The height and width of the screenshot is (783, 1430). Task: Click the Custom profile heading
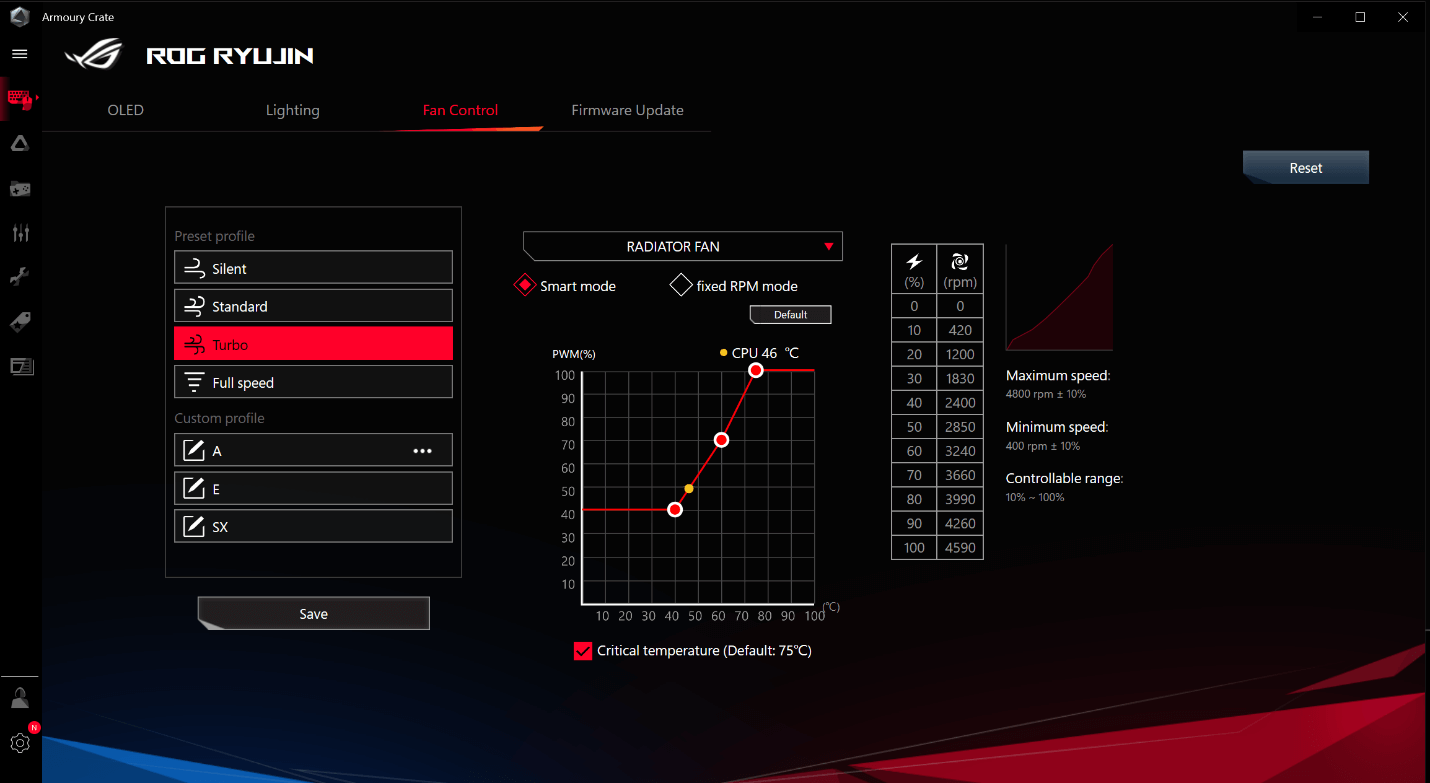(x=220, y=418)
